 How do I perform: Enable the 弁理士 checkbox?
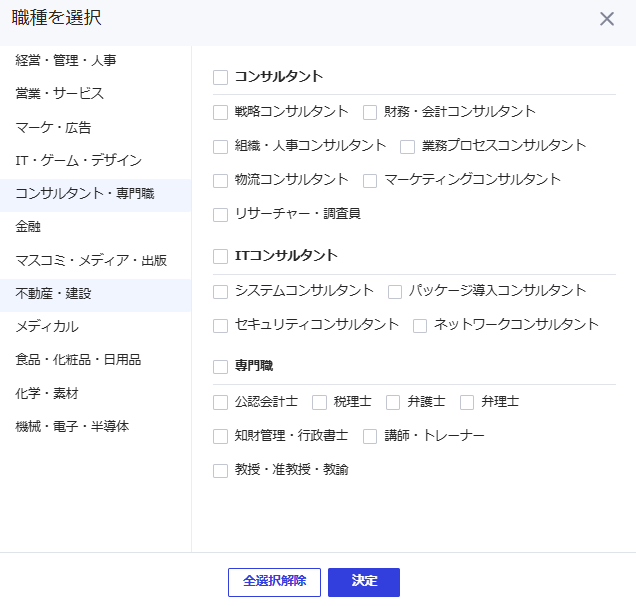[467, 402]
